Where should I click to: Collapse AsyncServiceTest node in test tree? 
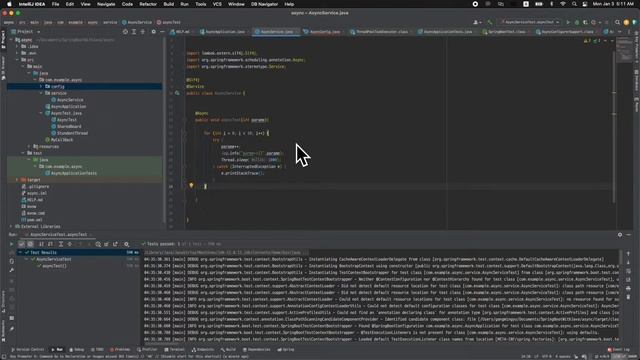pyautogui.click(x=27, y=259)
